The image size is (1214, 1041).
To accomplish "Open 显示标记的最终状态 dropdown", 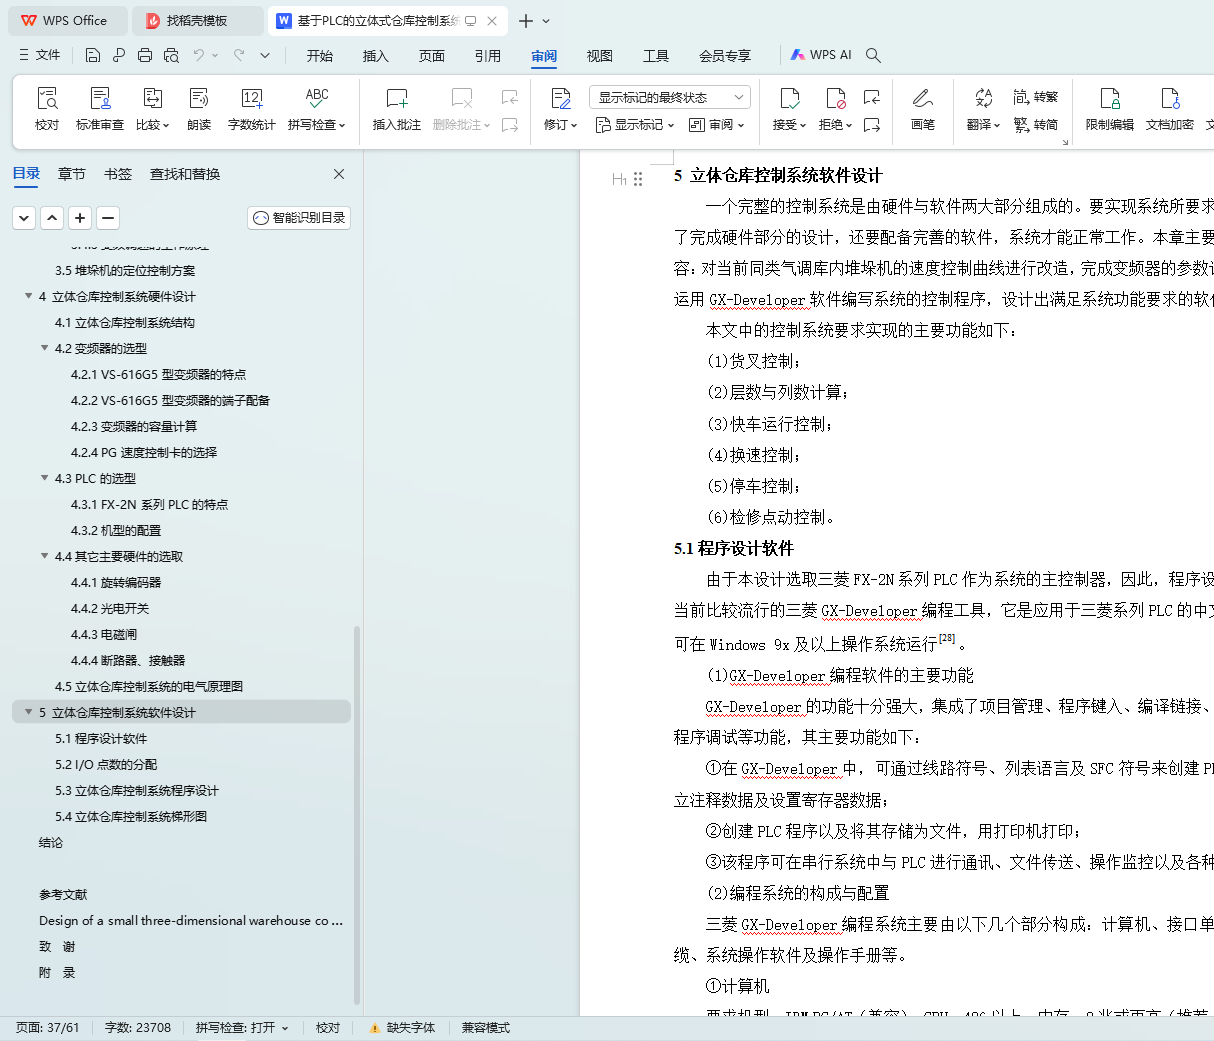I will pos(669,97).
